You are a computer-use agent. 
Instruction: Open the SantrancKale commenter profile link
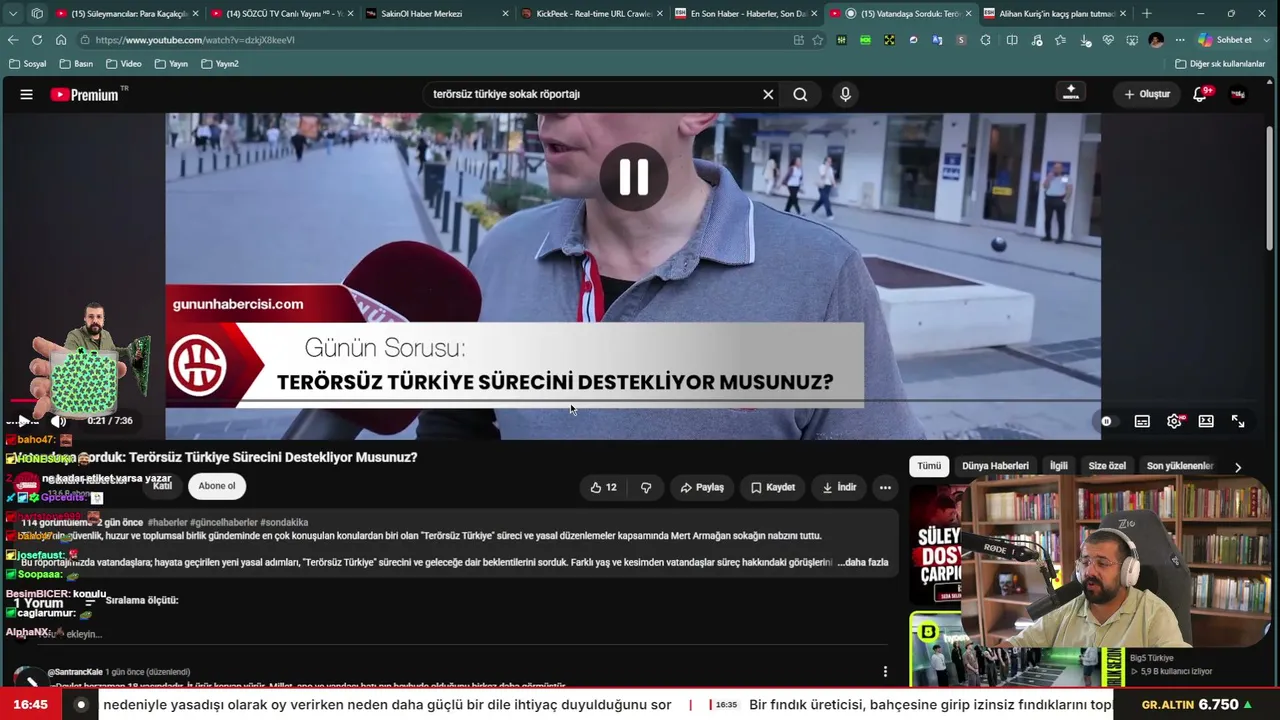pyautogui.click(x=76, y=672)
